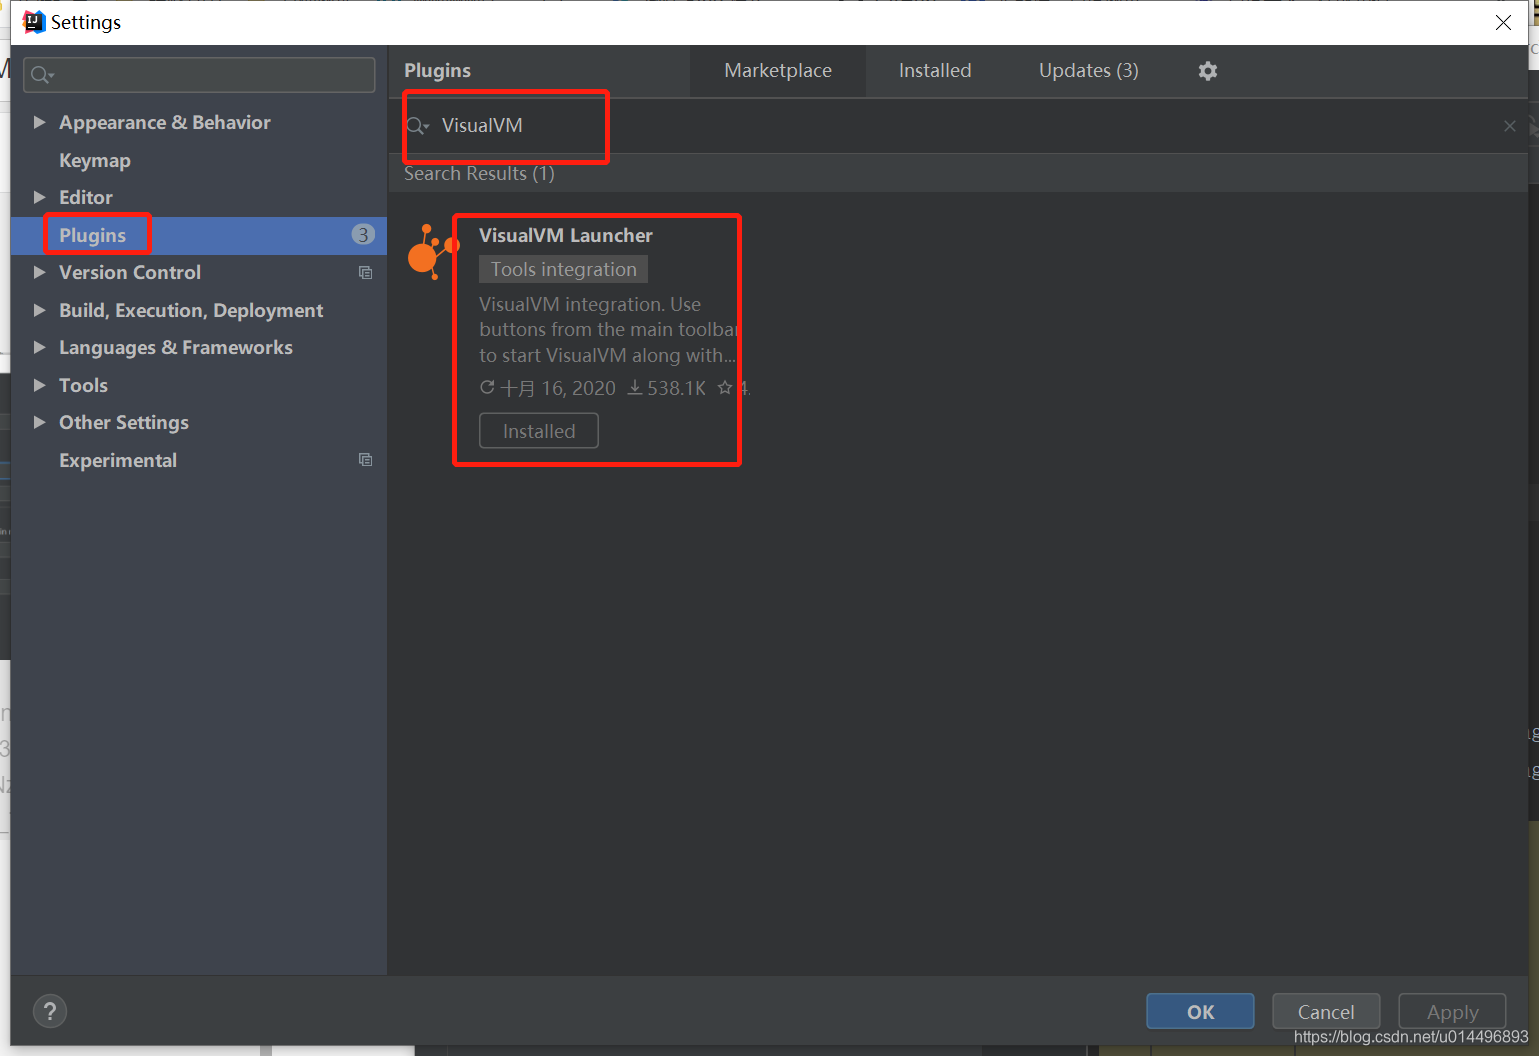Viewport: 1539px width, 1056px height.
Task: Click the 十月 16, 2020 update date
Action: click(548, 388)
